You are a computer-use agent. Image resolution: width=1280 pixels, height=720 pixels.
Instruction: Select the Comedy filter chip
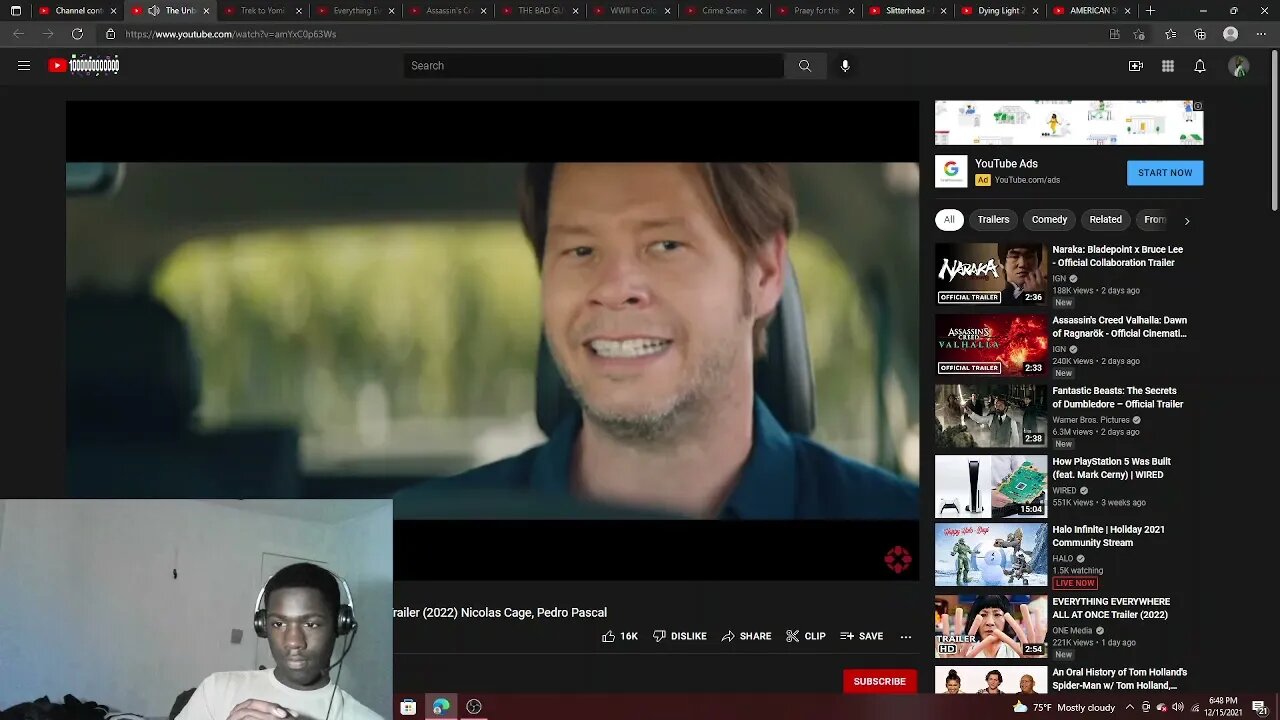click(1049, 220)
